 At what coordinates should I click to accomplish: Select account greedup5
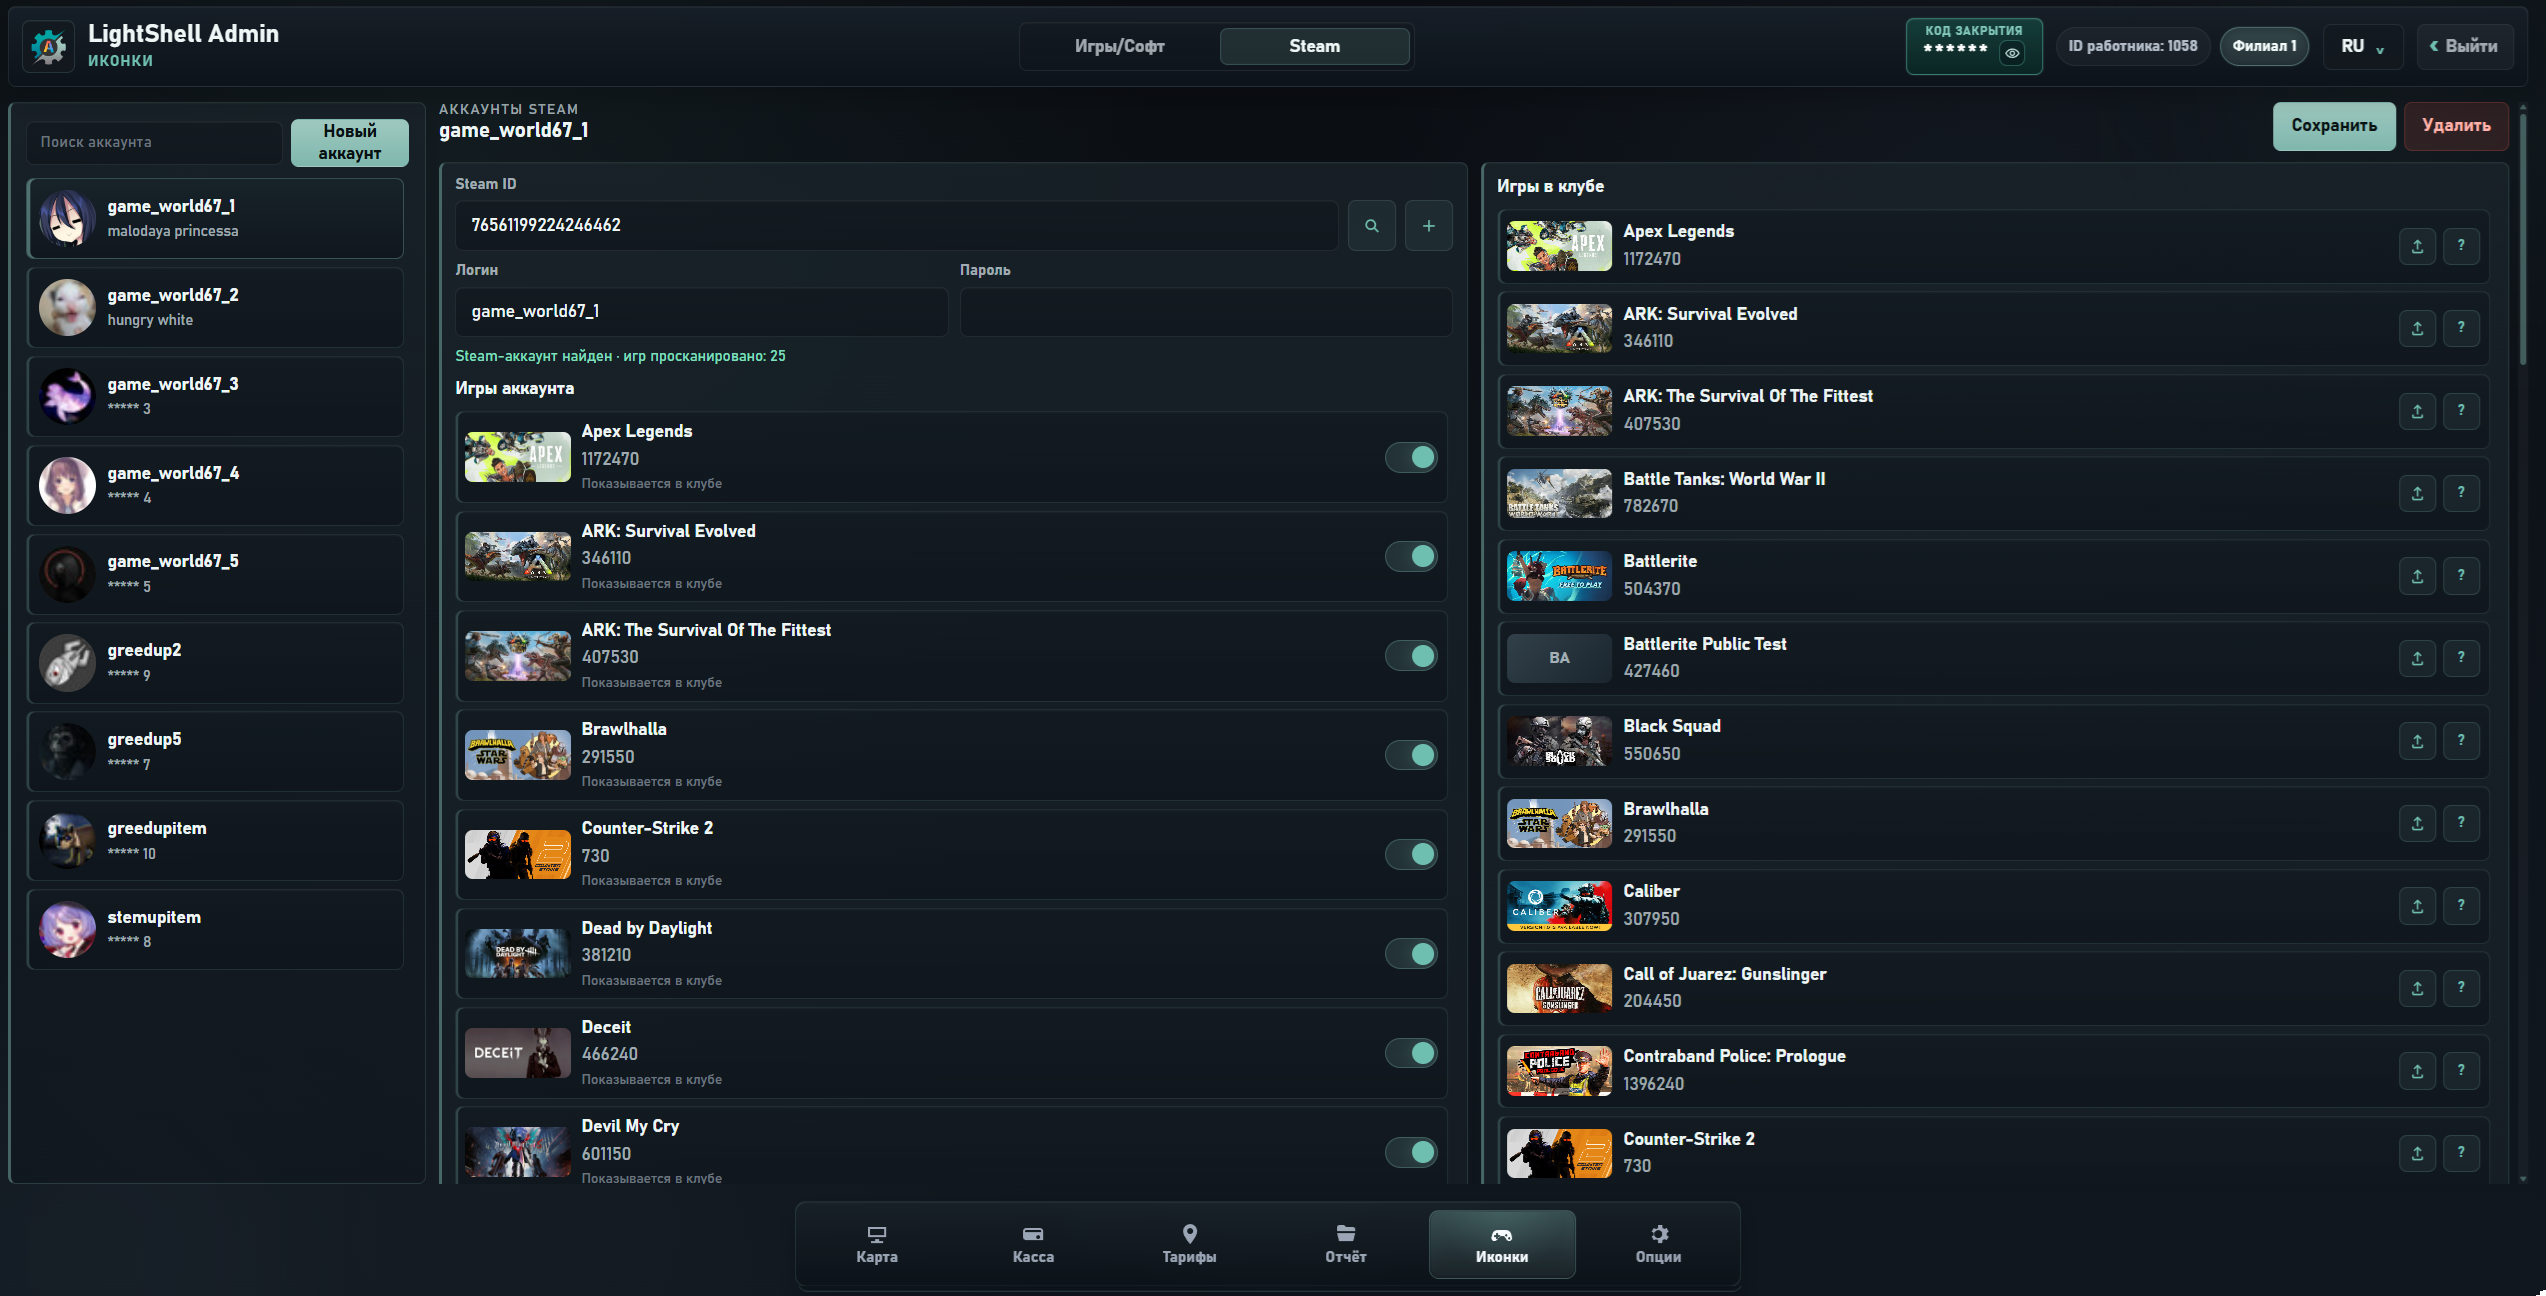point(215,751)
